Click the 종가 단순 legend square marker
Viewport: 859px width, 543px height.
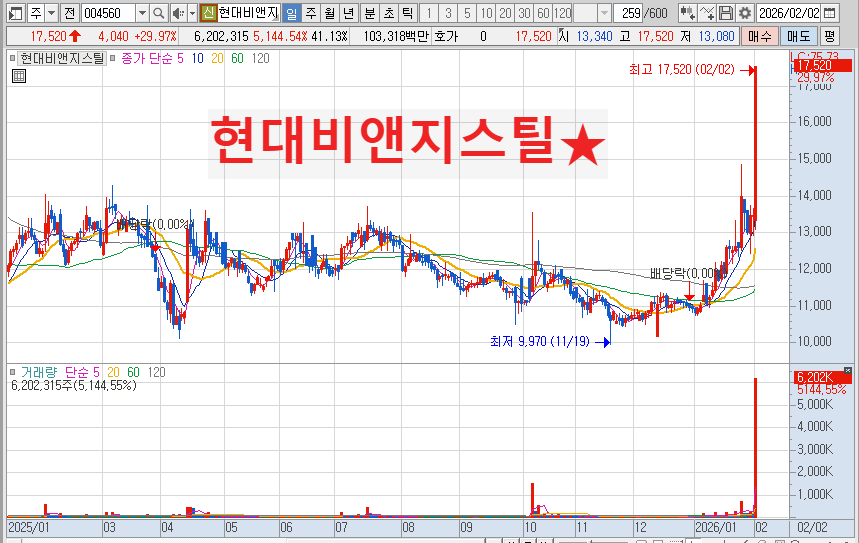tap(113, 58)
